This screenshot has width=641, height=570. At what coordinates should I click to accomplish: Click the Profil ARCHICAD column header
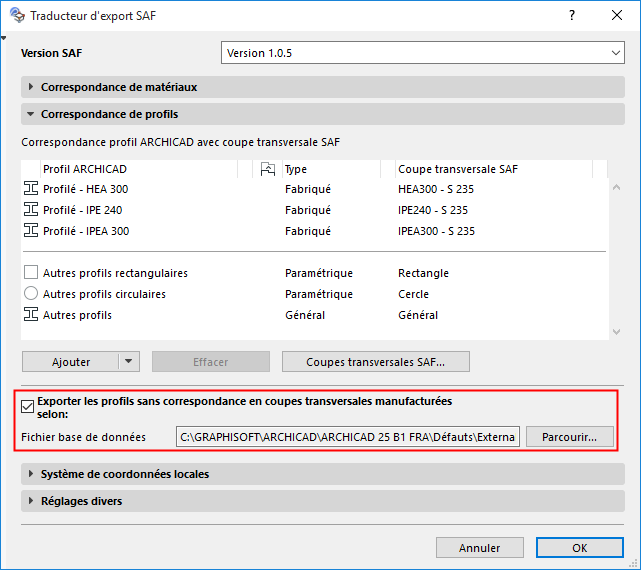pyautogui.click(x=139, y=169)
